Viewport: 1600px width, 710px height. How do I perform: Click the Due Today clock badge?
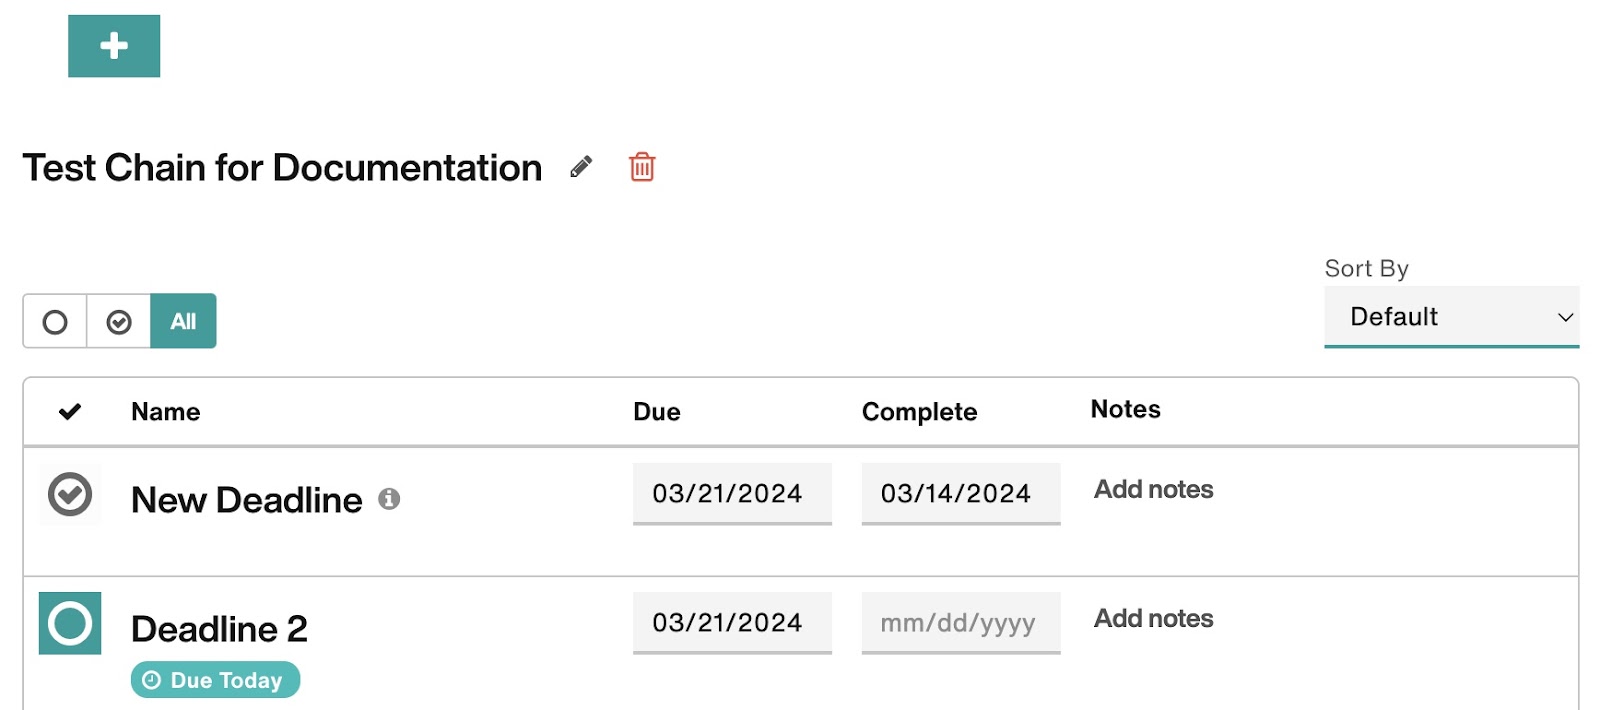tap(215, 680)
